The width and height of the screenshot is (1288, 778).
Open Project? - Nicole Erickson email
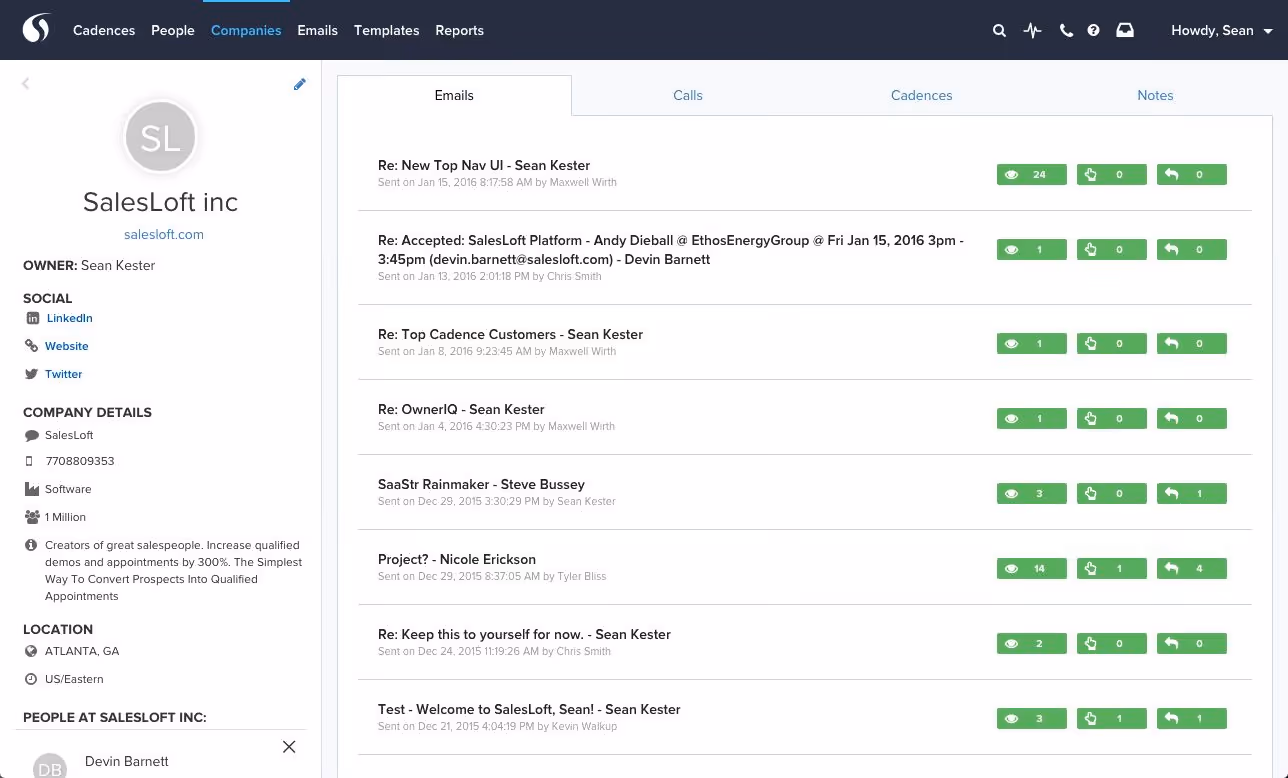tap(457, 560)
